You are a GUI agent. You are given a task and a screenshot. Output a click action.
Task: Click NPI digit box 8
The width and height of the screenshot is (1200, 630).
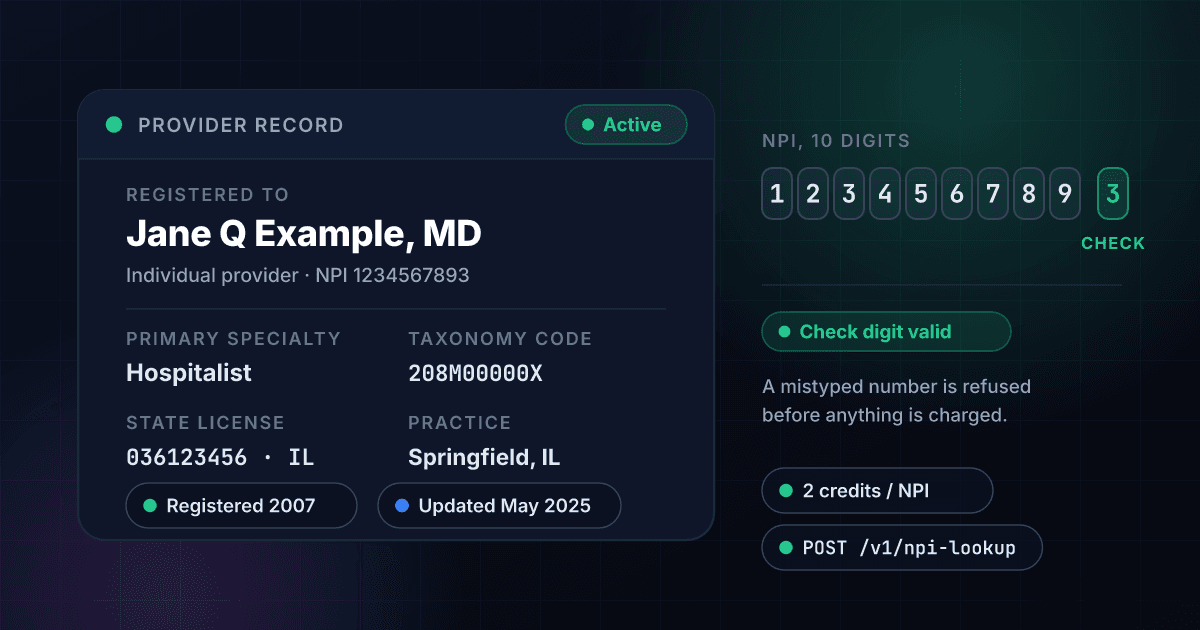[1029, 194]
